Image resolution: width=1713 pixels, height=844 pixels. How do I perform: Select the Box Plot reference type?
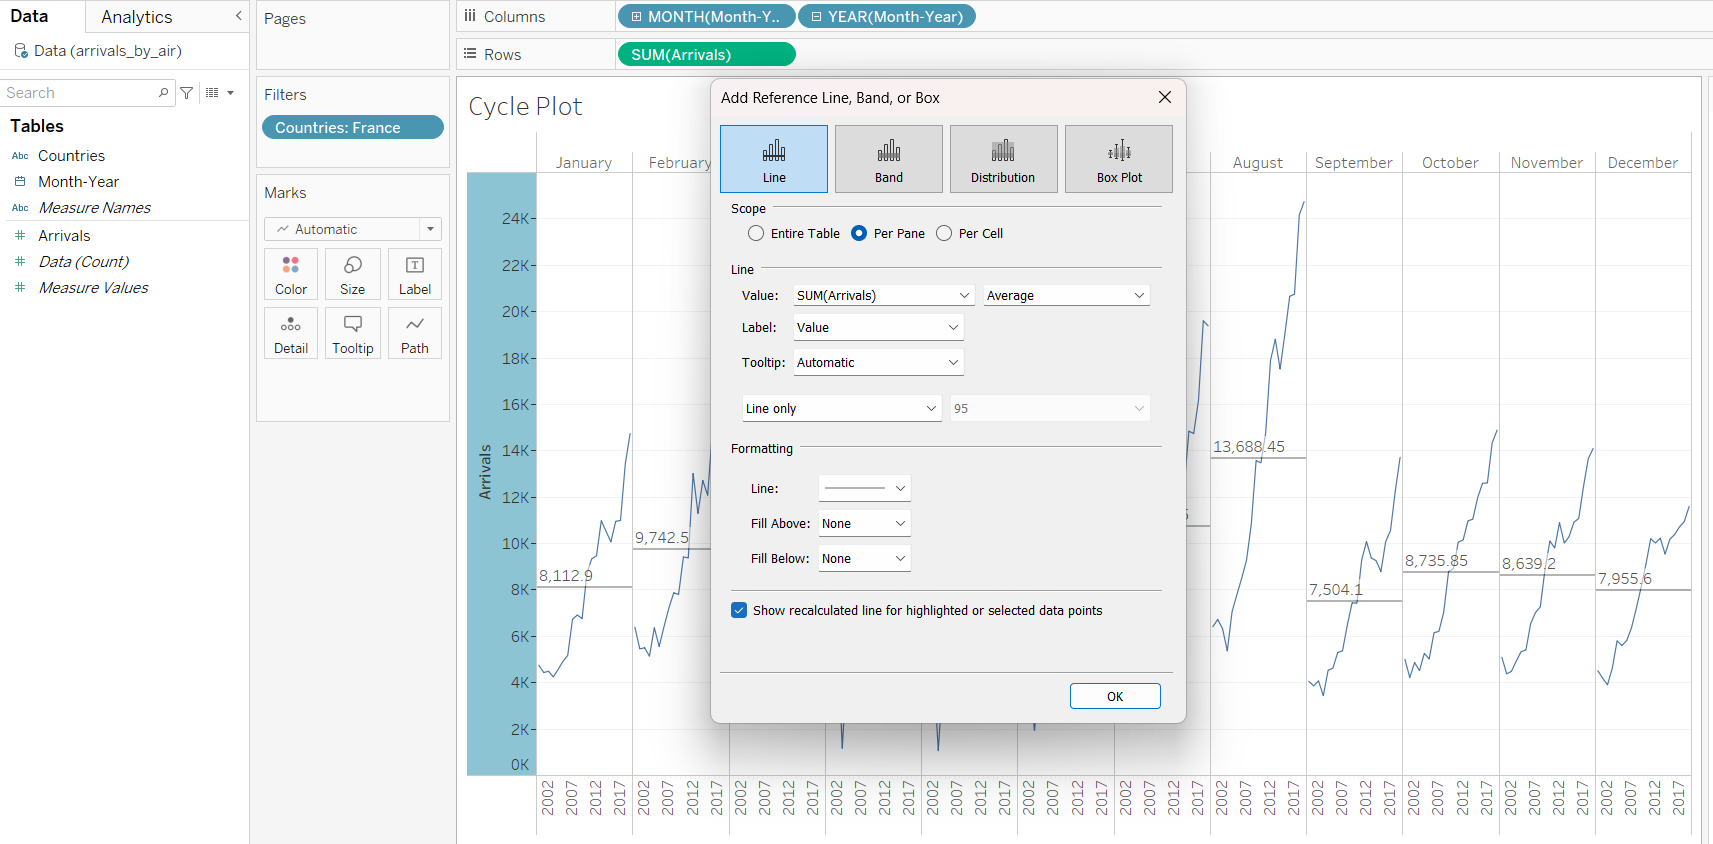(x=1118, y=158)
